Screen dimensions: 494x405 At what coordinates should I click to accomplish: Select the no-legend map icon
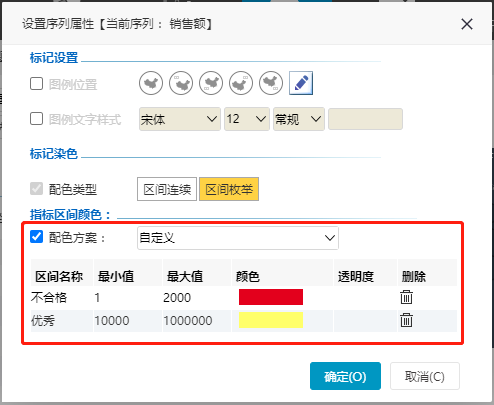coord(151,83)
